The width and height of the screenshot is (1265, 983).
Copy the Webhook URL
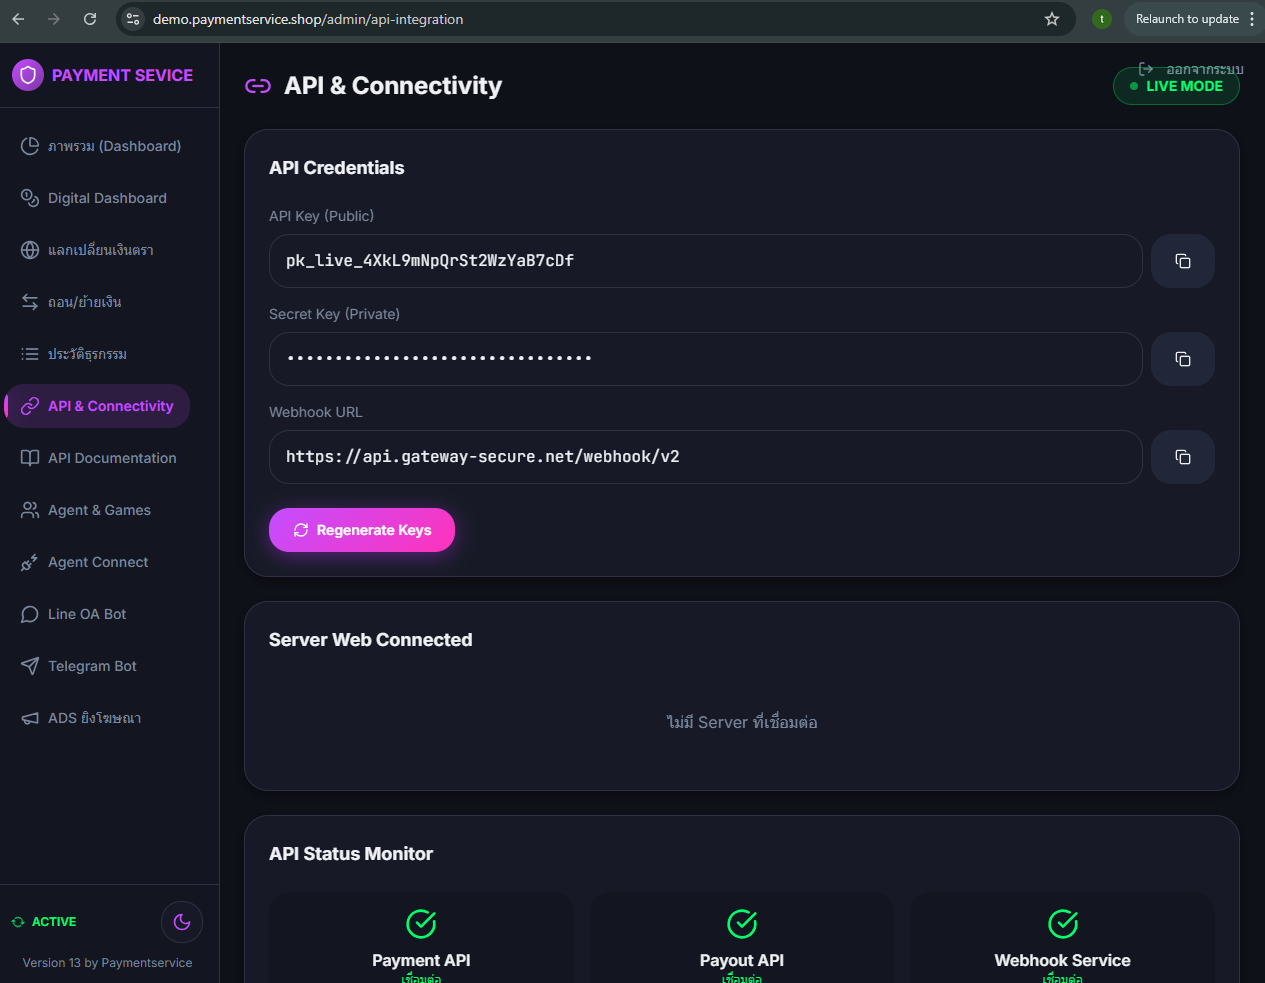pyautogui.click(x=1182, y=457)
